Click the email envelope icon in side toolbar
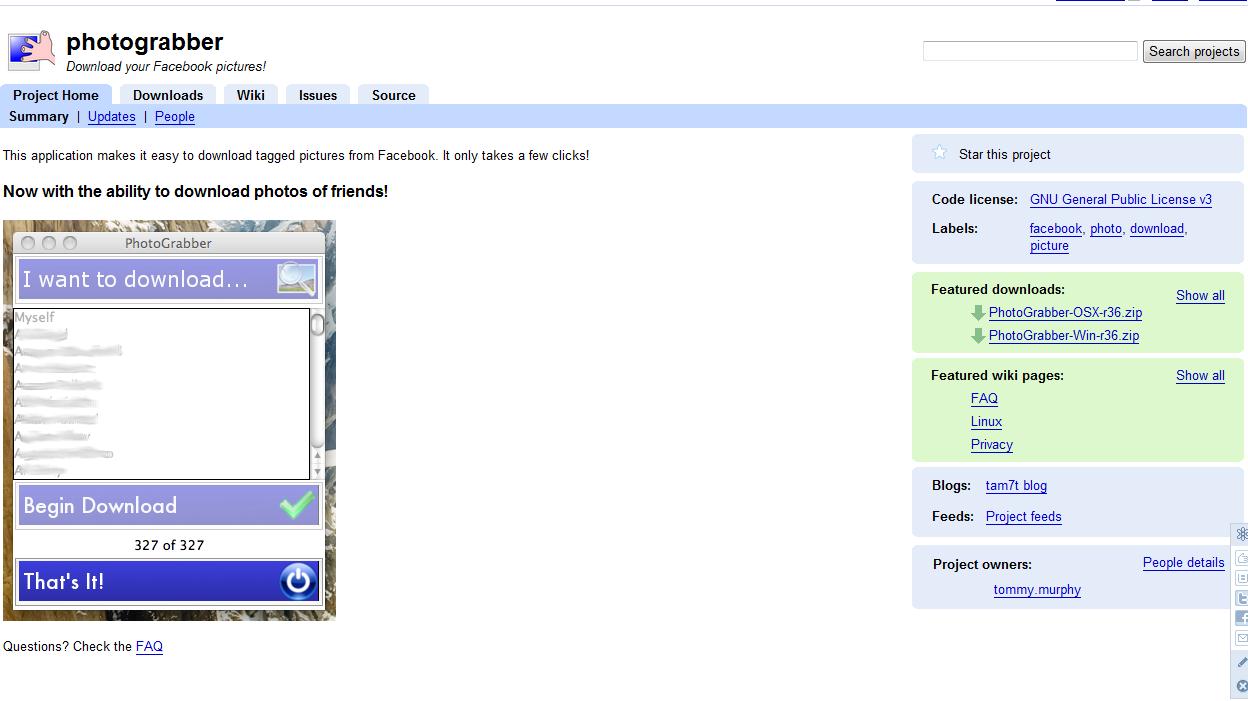The width and height of the screenshot is (1248, 701). [x=1242, y=638]
